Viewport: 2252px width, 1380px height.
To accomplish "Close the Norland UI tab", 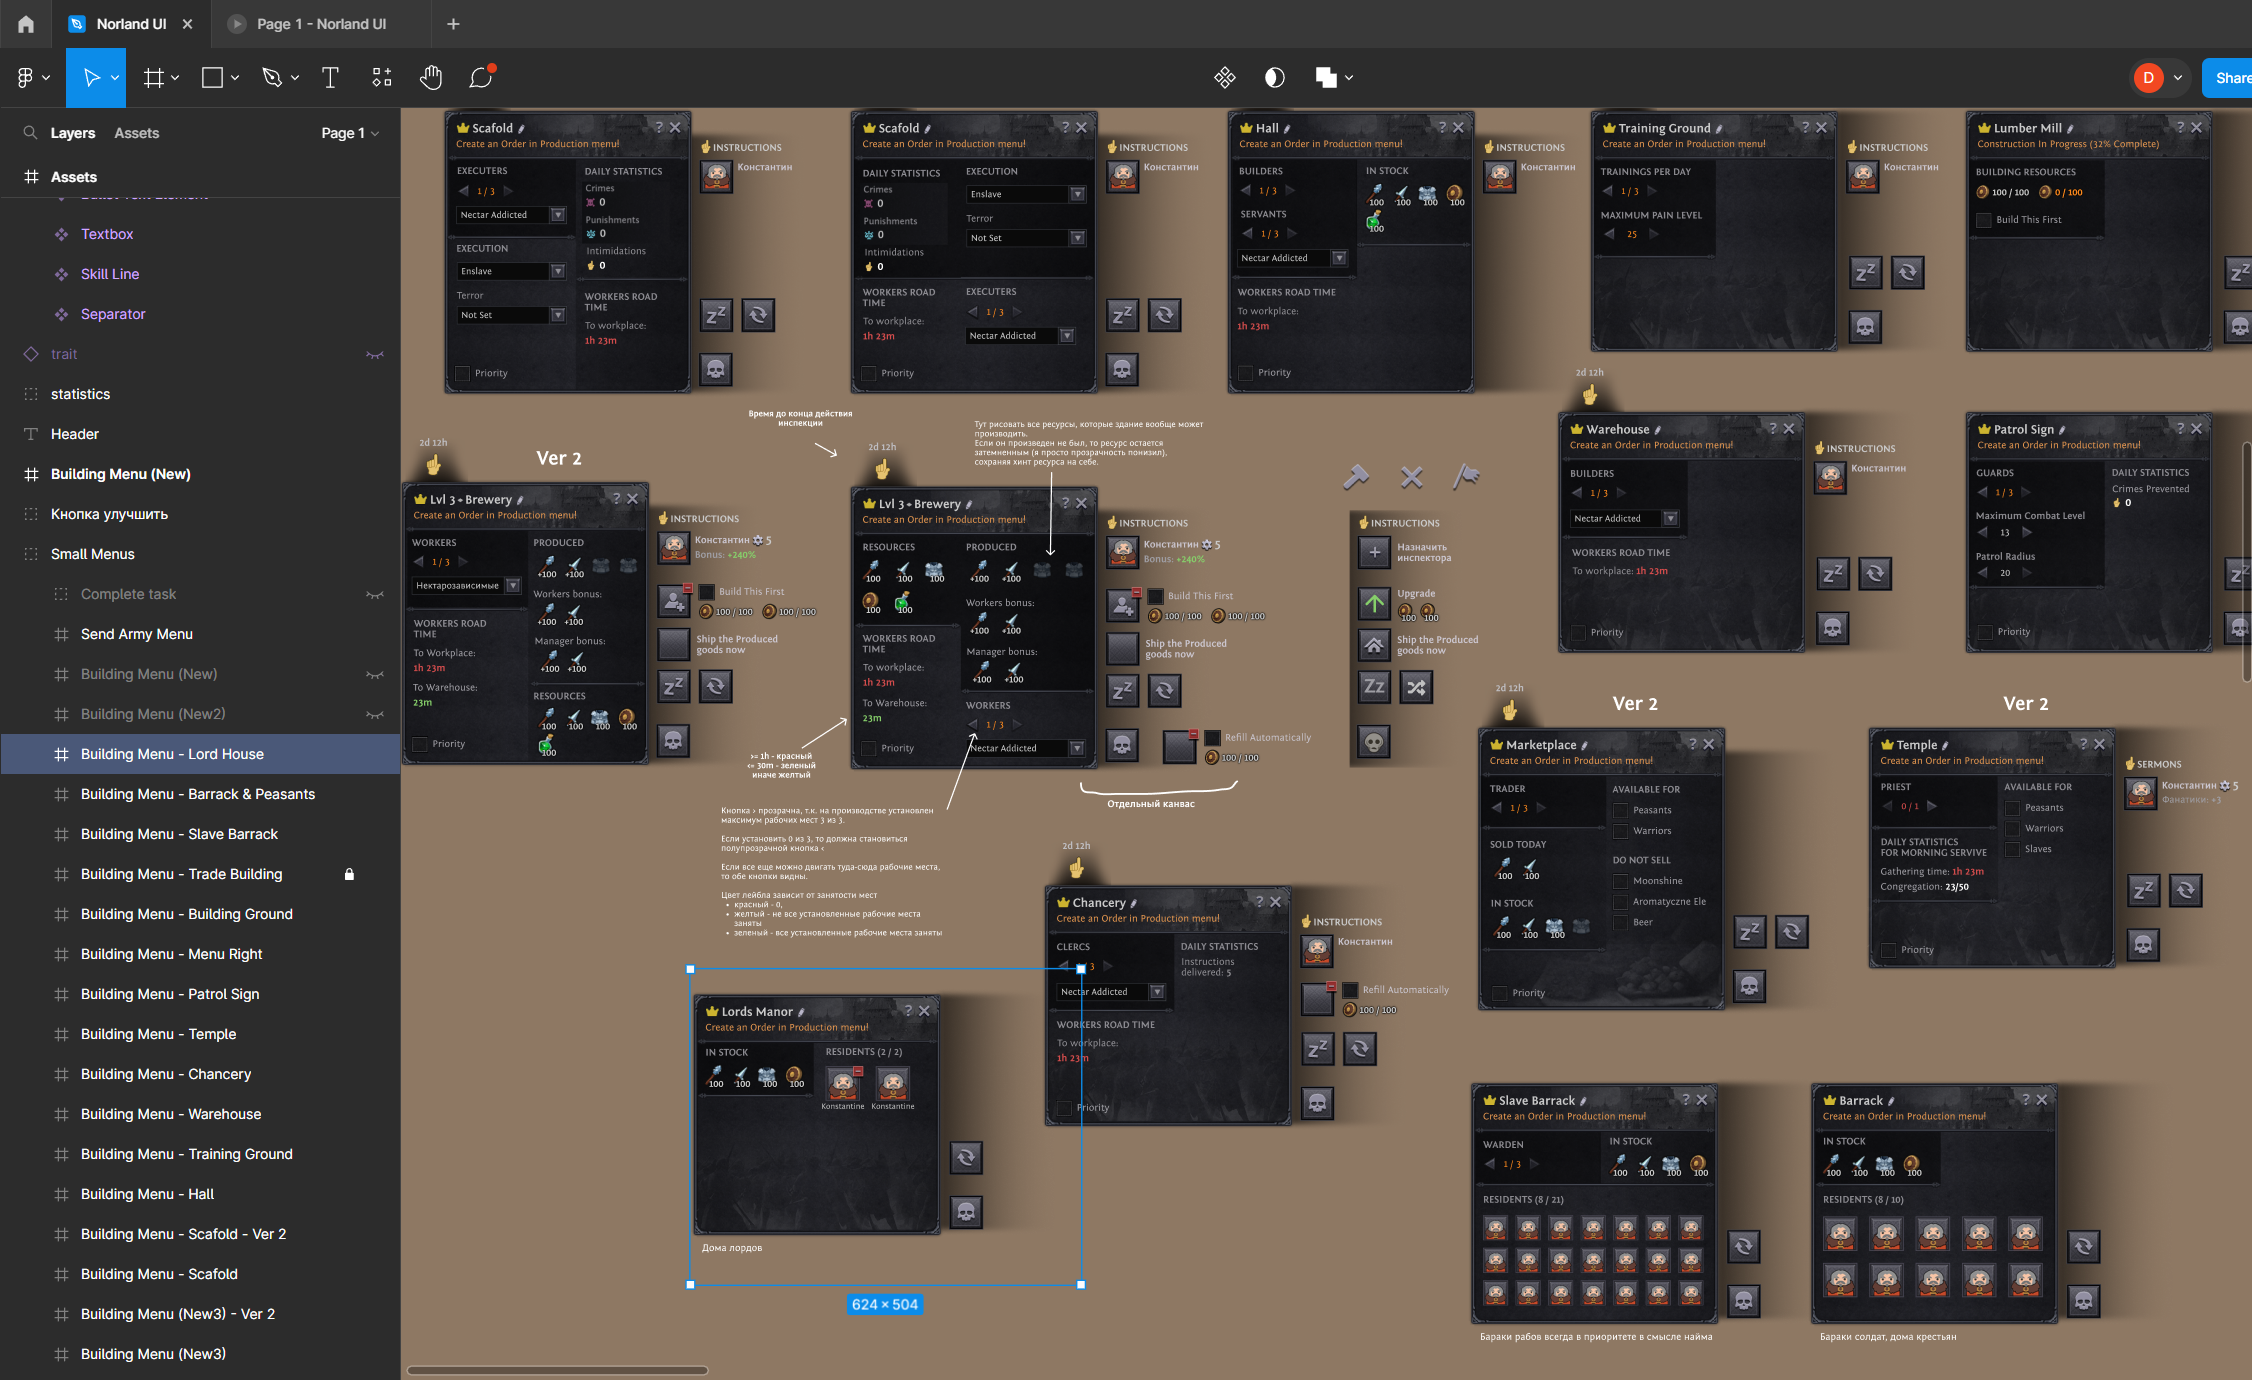I will [x=187, y=24].
